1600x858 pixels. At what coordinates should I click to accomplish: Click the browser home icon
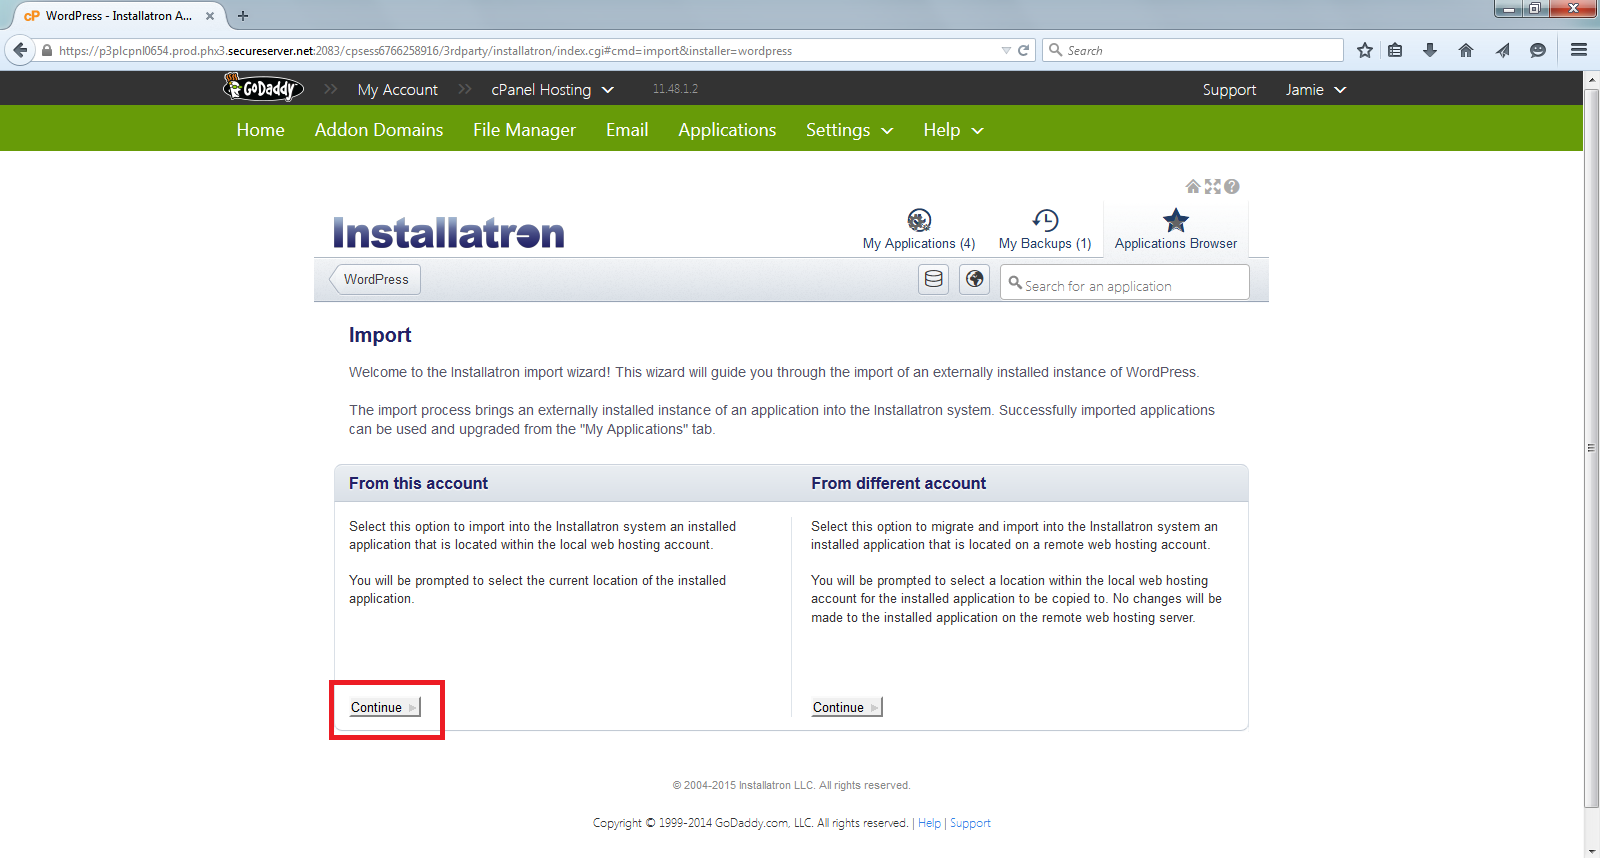[x=1466, y=50]
